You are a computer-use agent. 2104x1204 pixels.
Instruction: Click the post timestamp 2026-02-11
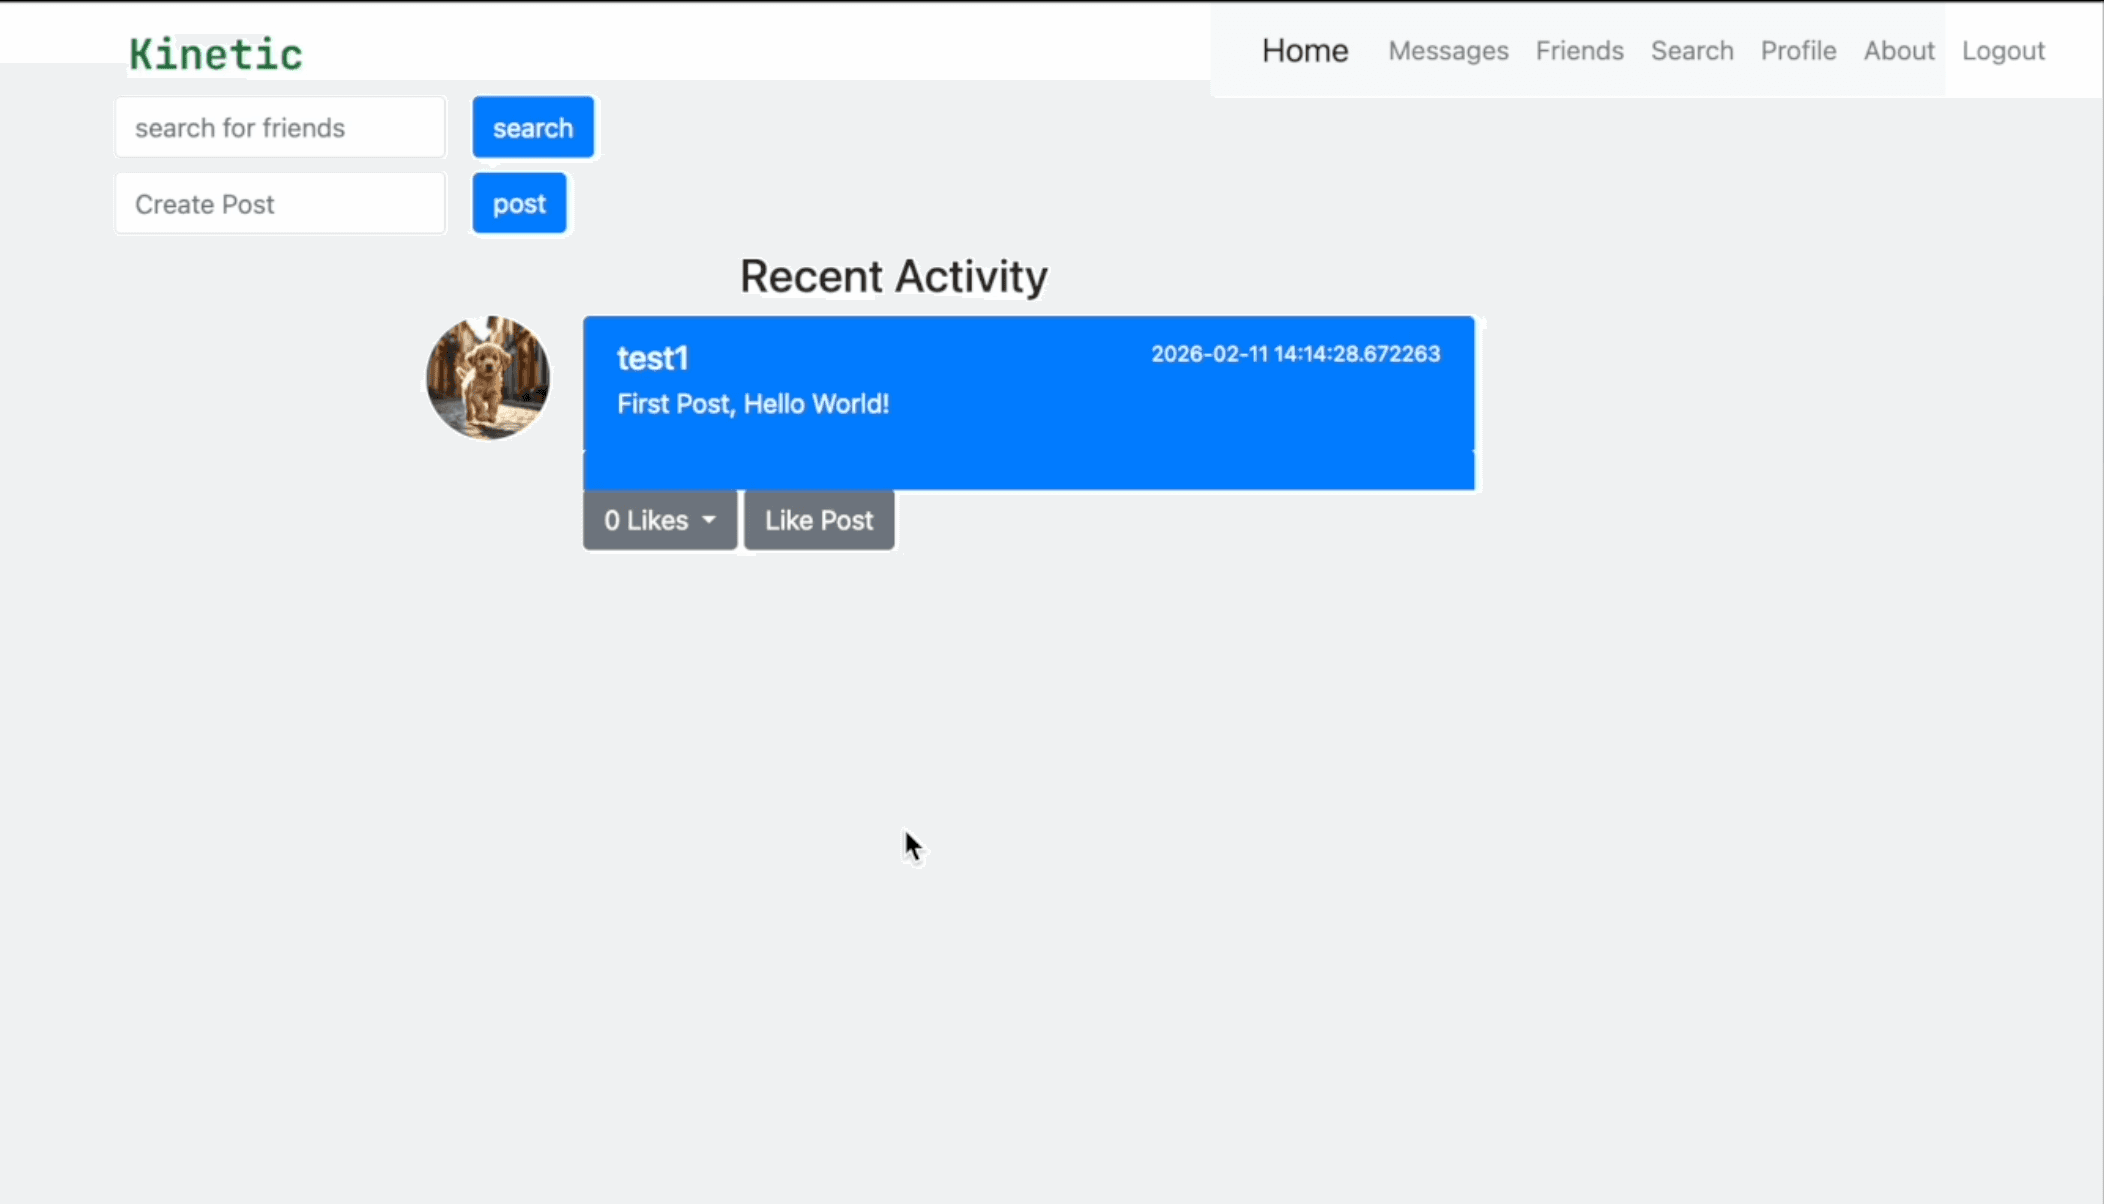click(1295, 354)
